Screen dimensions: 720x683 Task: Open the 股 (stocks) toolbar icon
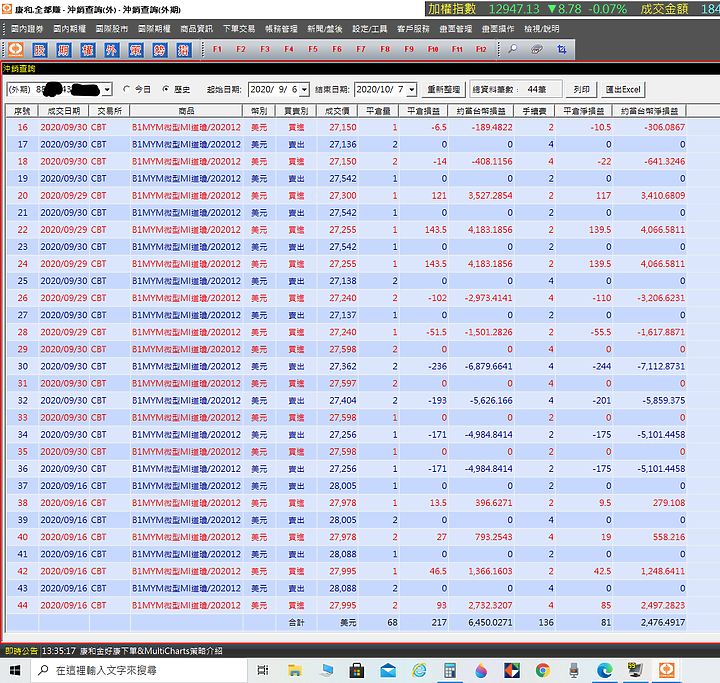[39, 50]
